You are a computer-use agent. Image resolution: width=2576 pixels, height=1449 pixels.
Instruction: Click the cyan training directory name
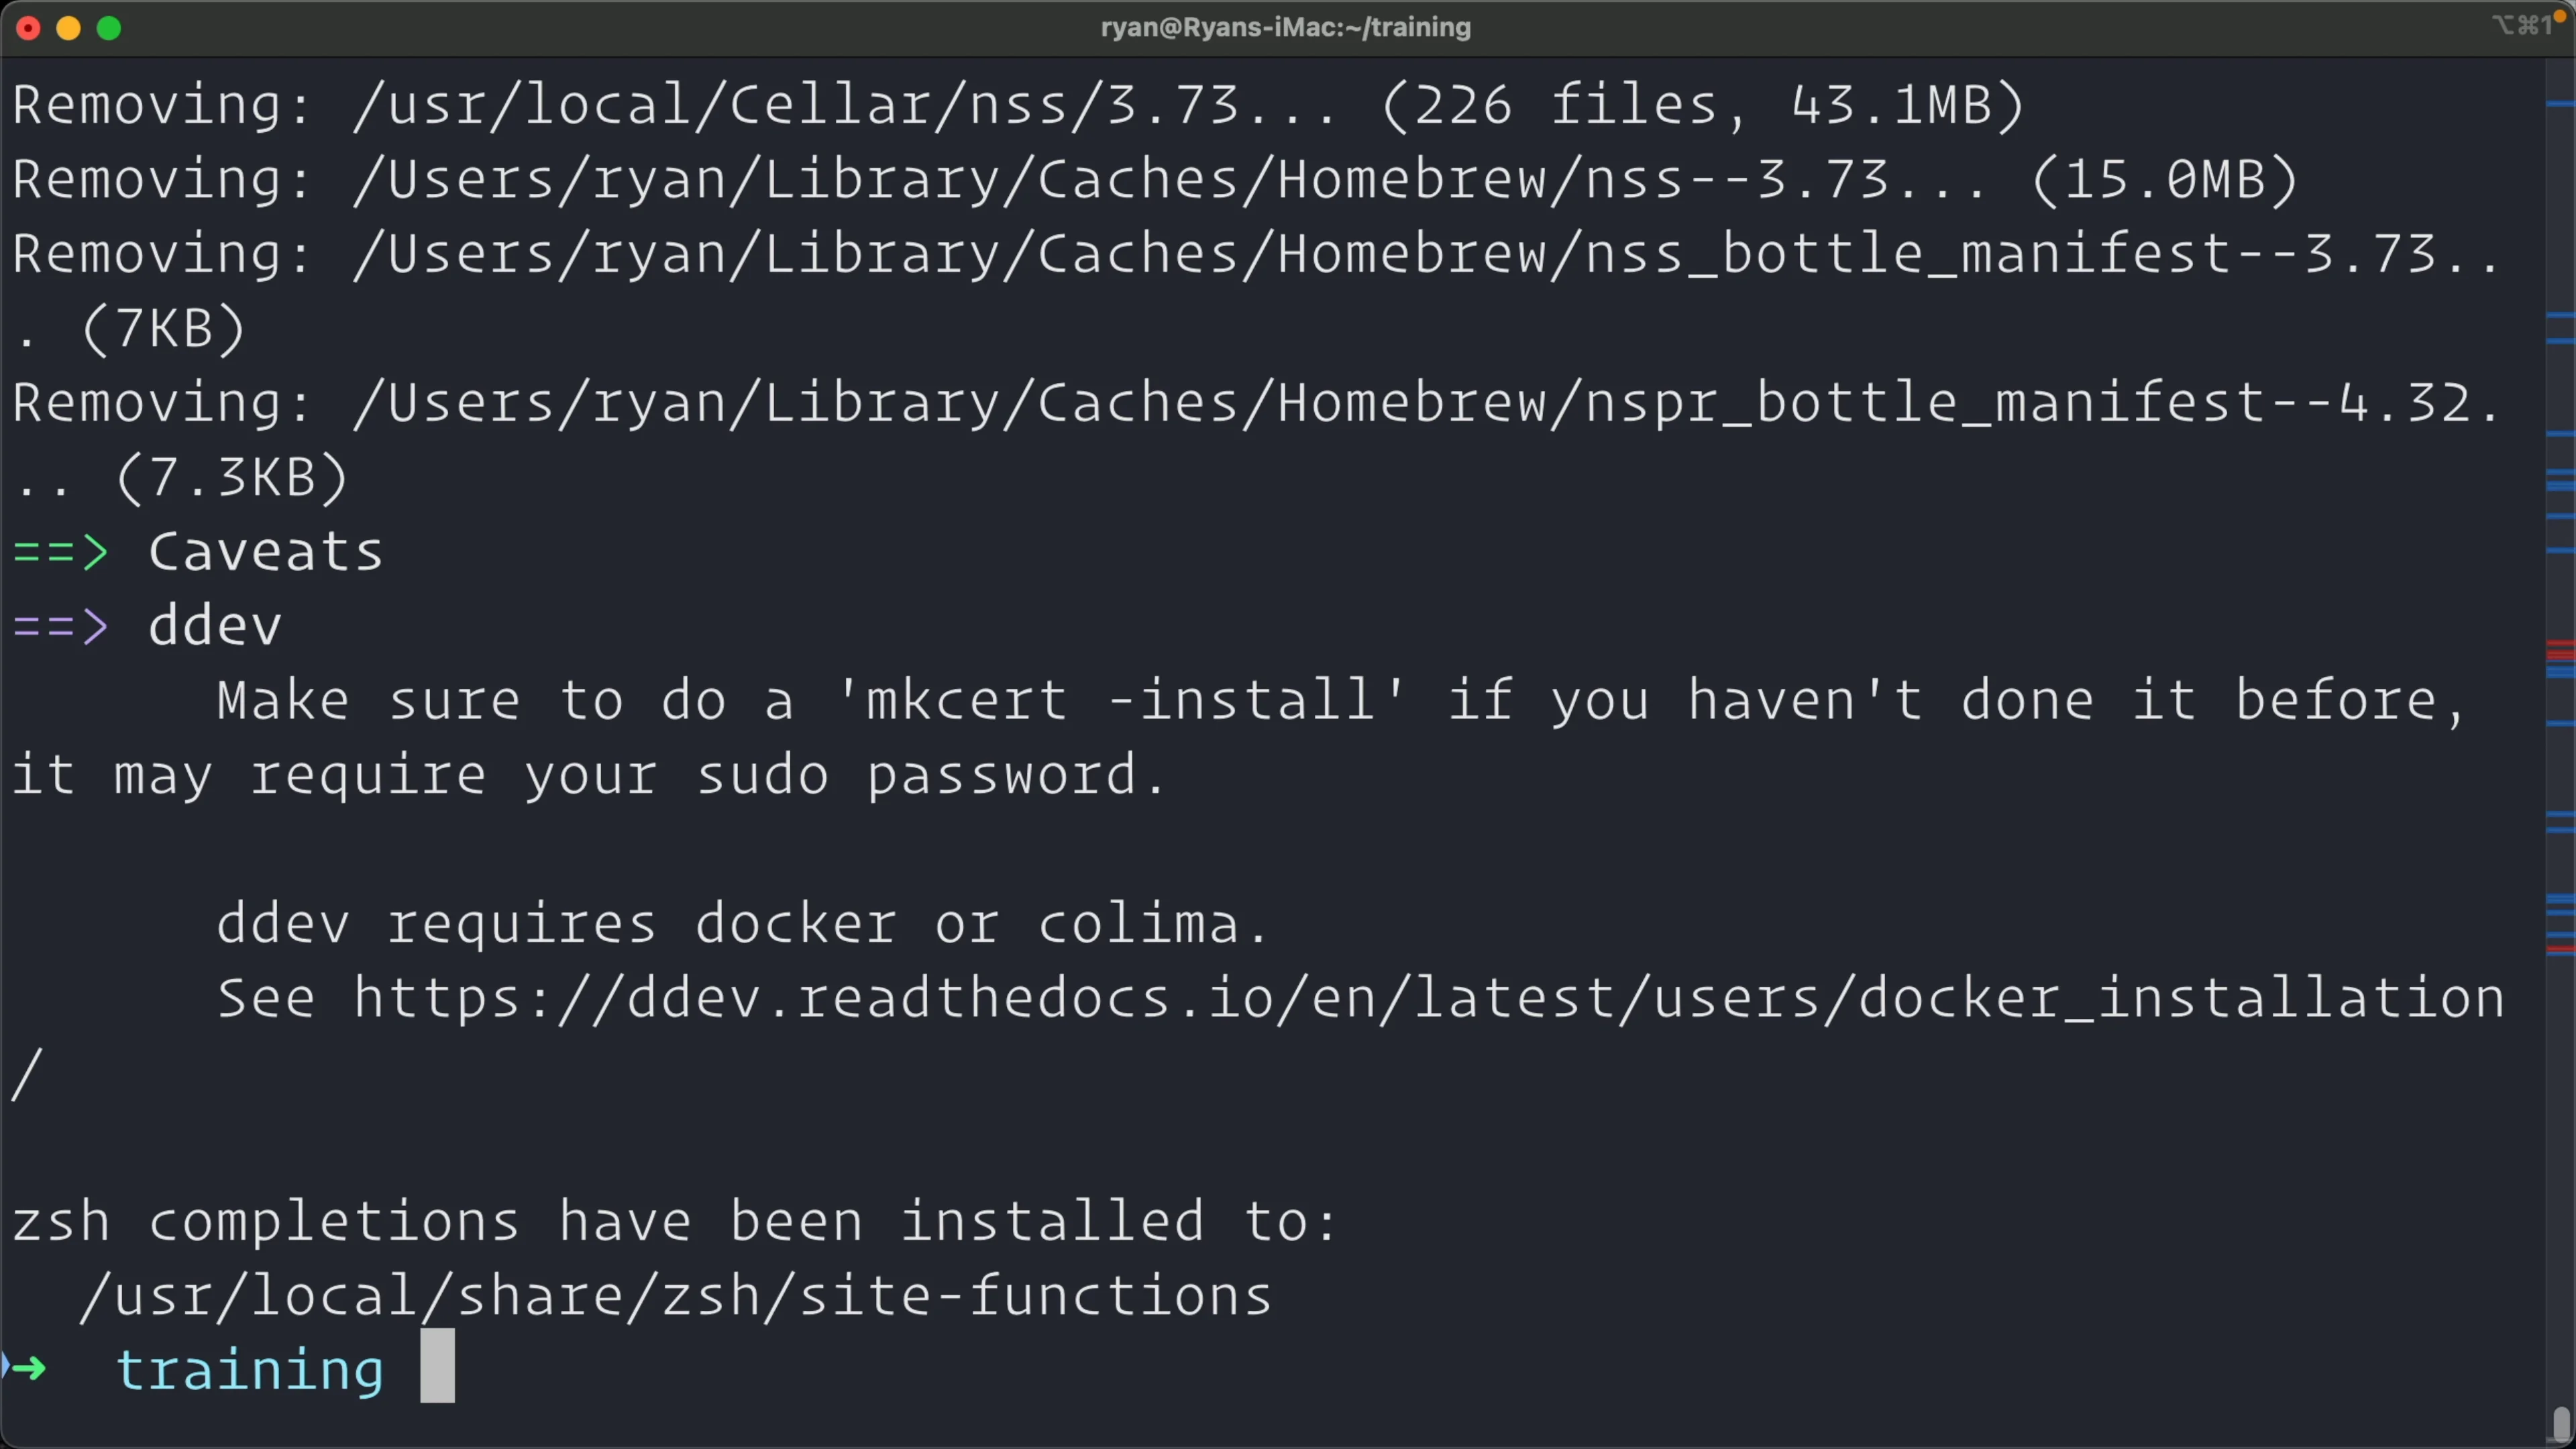250,1370
